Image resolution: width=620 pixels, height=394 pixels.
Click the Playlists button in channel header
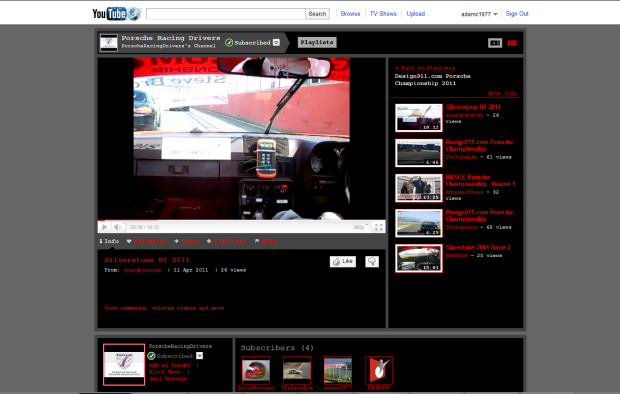click(x=317, y=42)
